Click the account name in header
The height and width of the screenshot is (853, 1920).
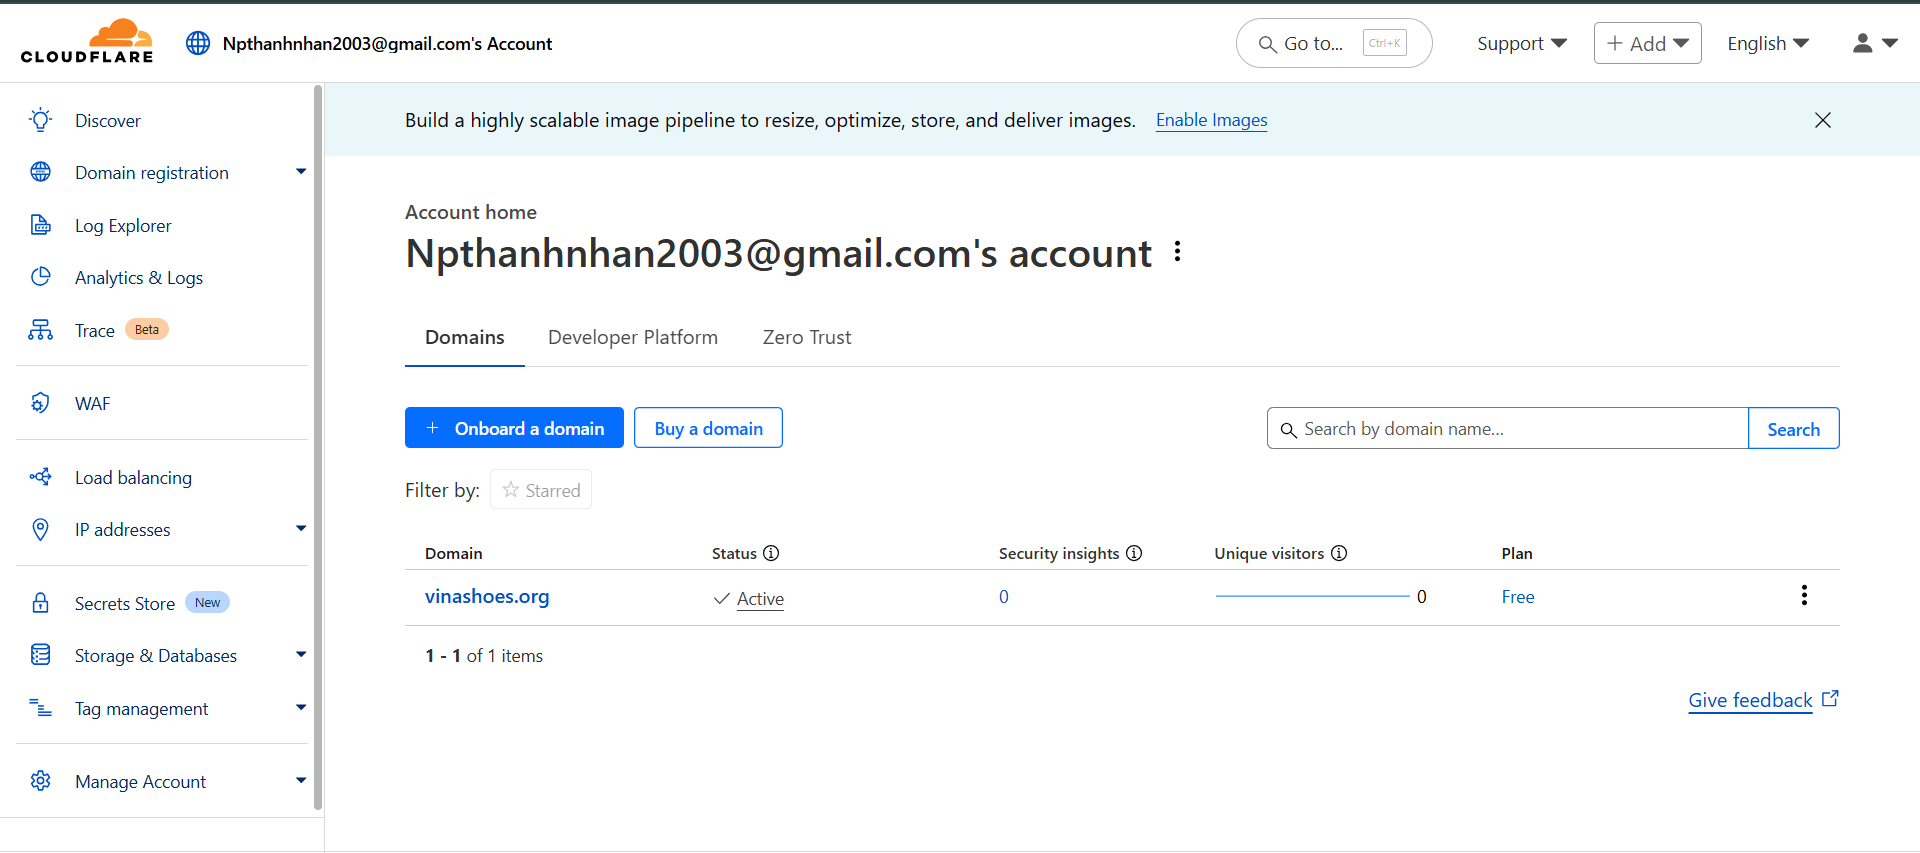click(387, 43)
